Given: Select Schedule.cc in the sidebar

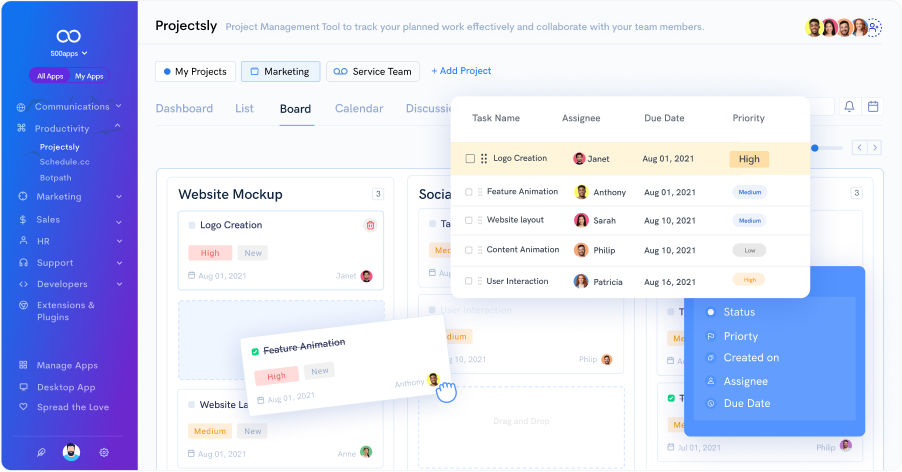Looking at the screenshot, I should pos(64,162).
